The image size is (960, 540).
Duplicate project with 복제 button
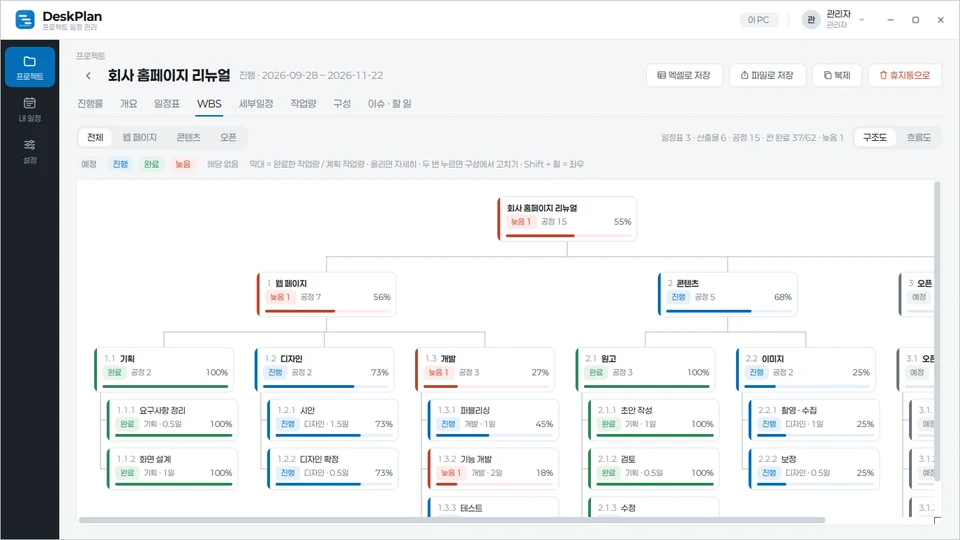pyautogui.click(x=837, y=75)
